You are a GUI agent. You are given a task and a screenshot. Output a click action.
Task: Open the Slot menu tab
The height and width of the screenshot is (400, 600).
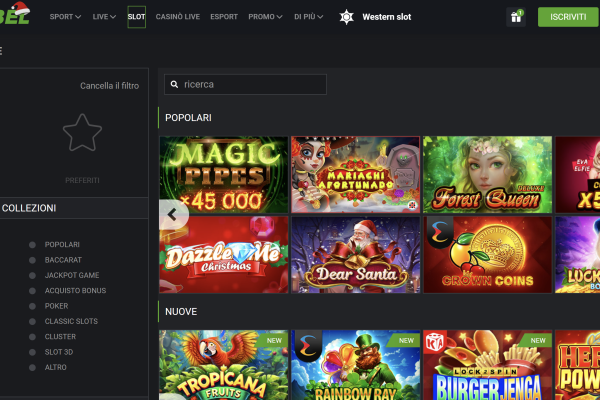(136, 17)
